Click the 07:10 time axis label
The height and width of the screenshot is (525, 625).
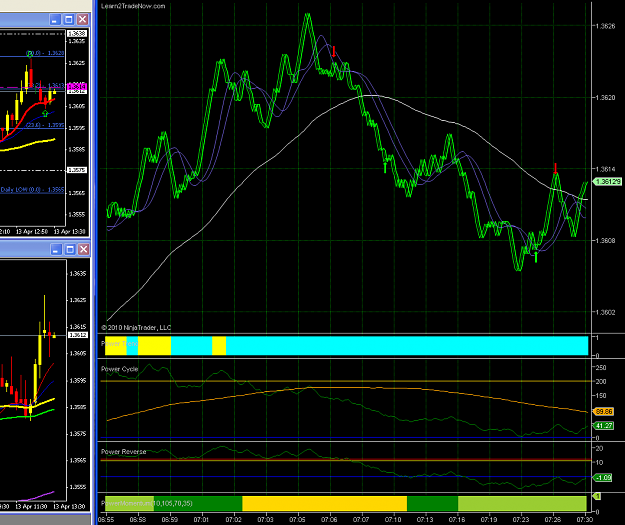coord(393,519)
